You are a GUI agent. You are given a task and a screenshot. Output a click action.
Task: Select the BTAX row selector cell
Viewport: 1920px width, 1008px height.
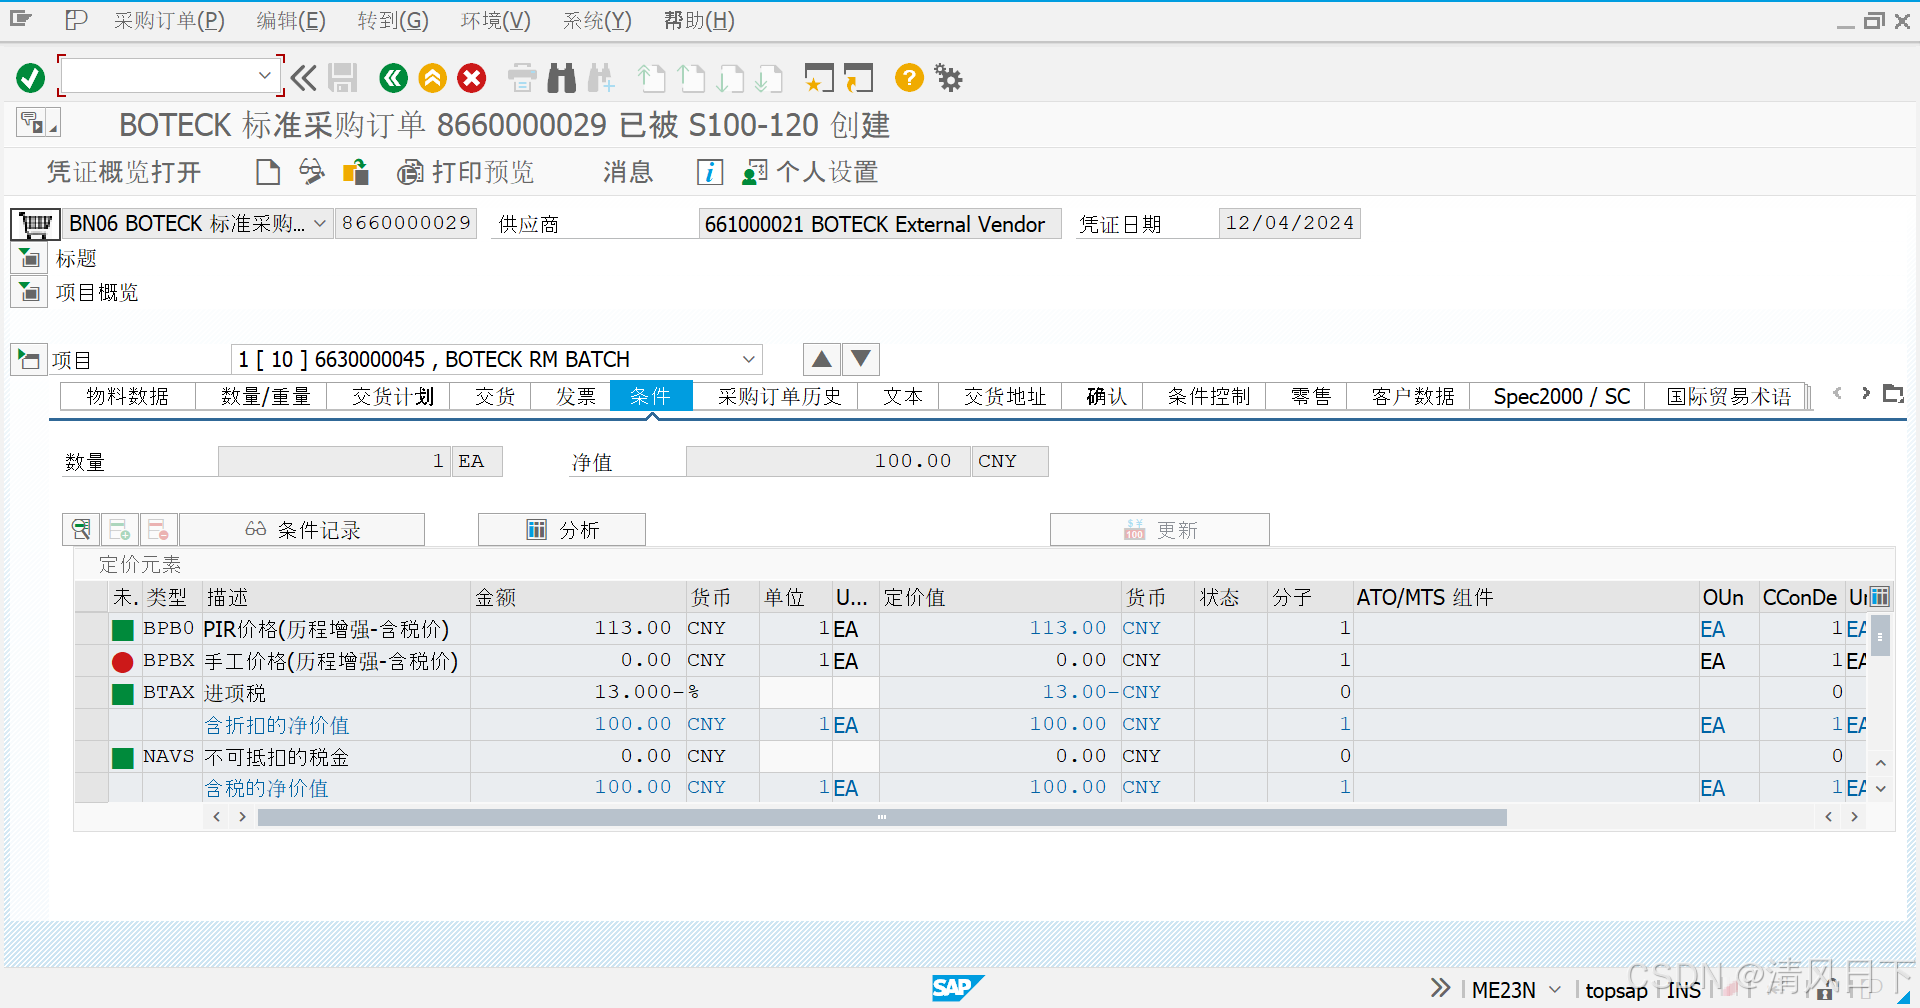[x=92, y=693]
